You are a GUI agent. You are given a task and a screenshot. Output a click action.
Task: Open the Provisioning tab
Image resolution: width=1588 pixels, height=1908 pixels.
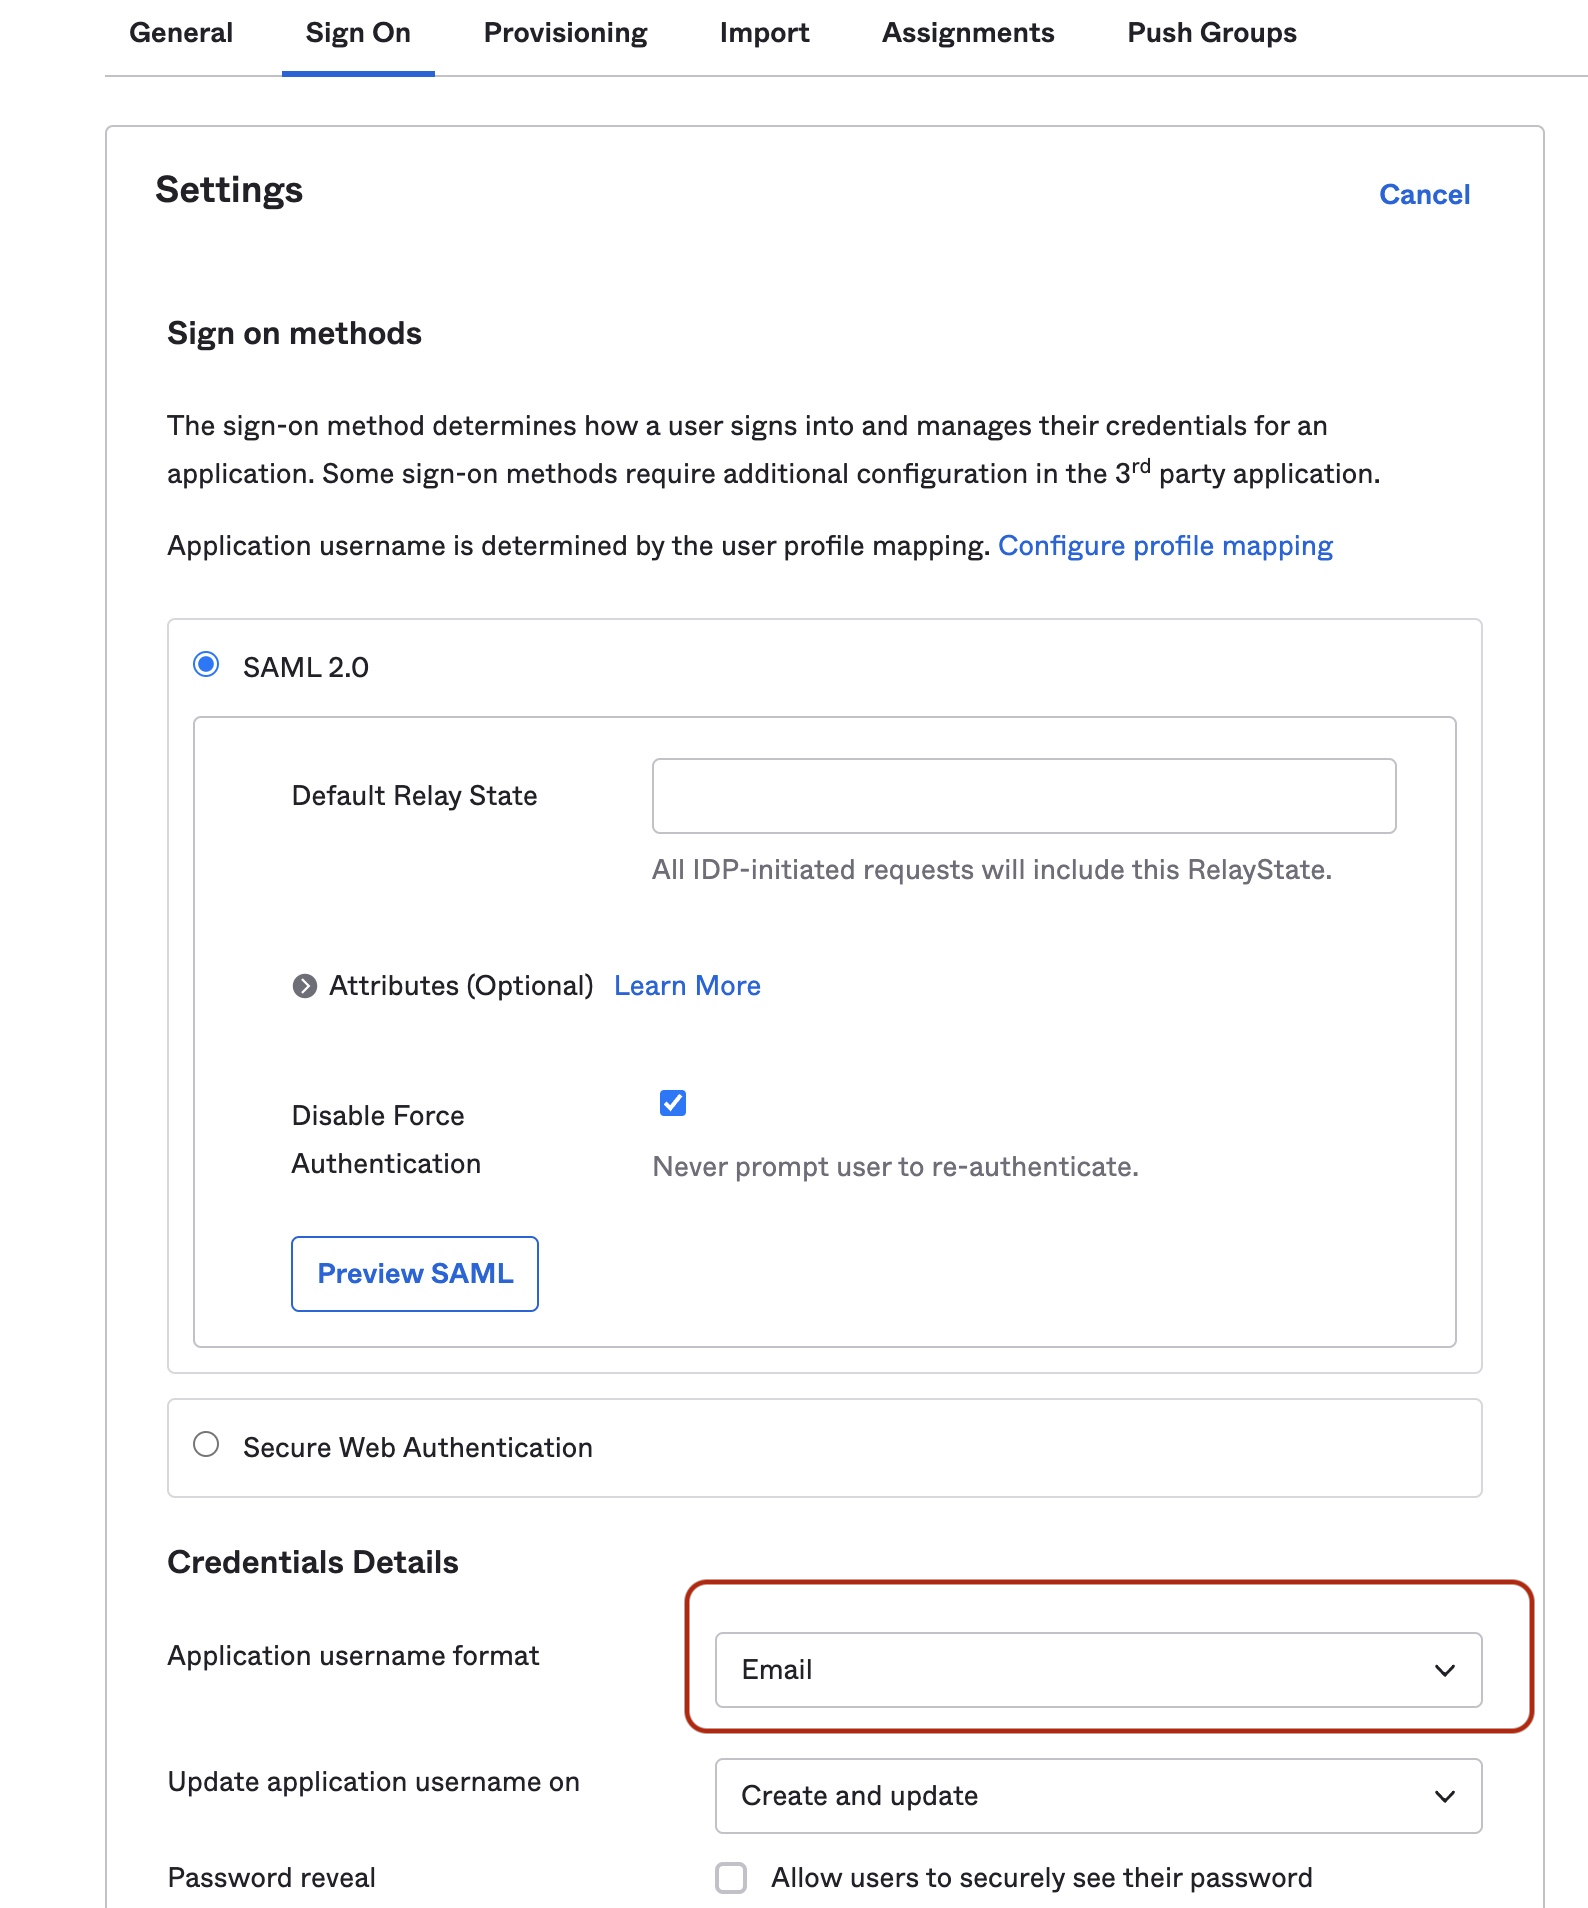click(565, 33)
